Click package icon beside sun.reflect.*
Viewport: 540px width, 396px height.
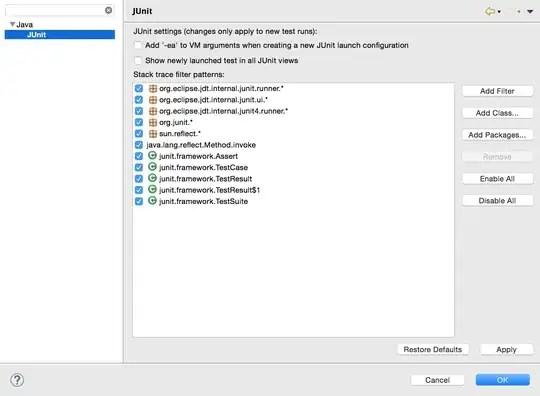point(153,134)
